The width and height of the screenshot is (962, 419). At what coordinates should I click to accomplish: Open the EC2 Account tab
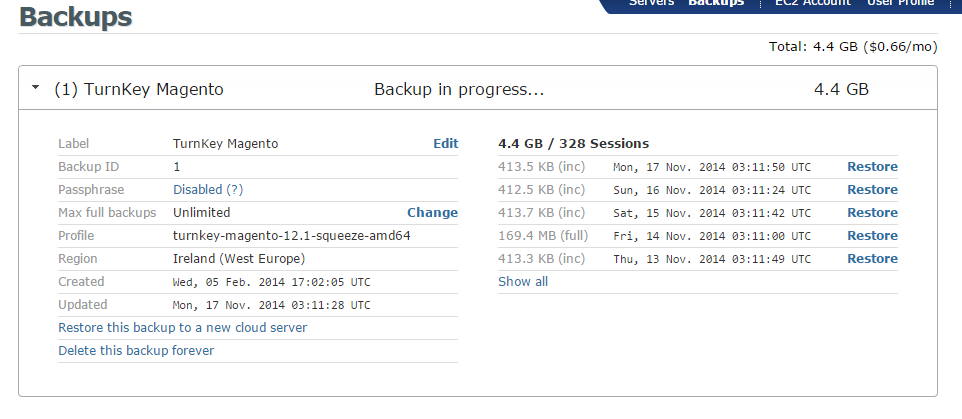[x=812, y=3]
